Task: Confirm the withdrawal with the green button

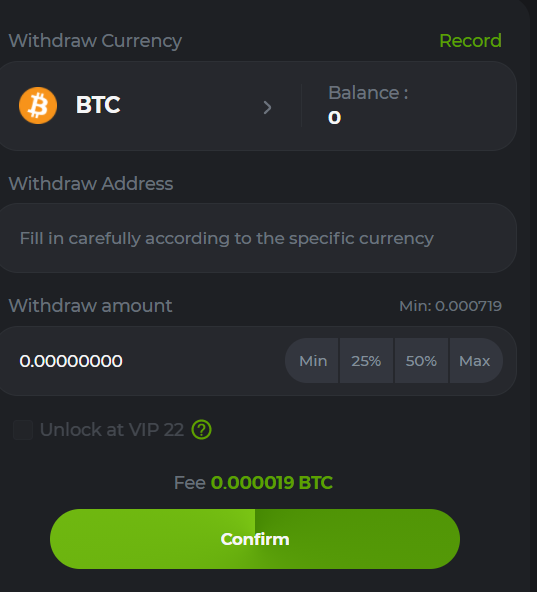Action: 255,539
